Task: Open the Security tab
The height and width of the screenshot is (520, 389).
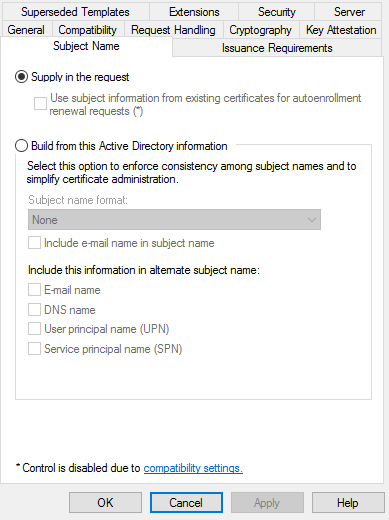Action: pos(277,12)
